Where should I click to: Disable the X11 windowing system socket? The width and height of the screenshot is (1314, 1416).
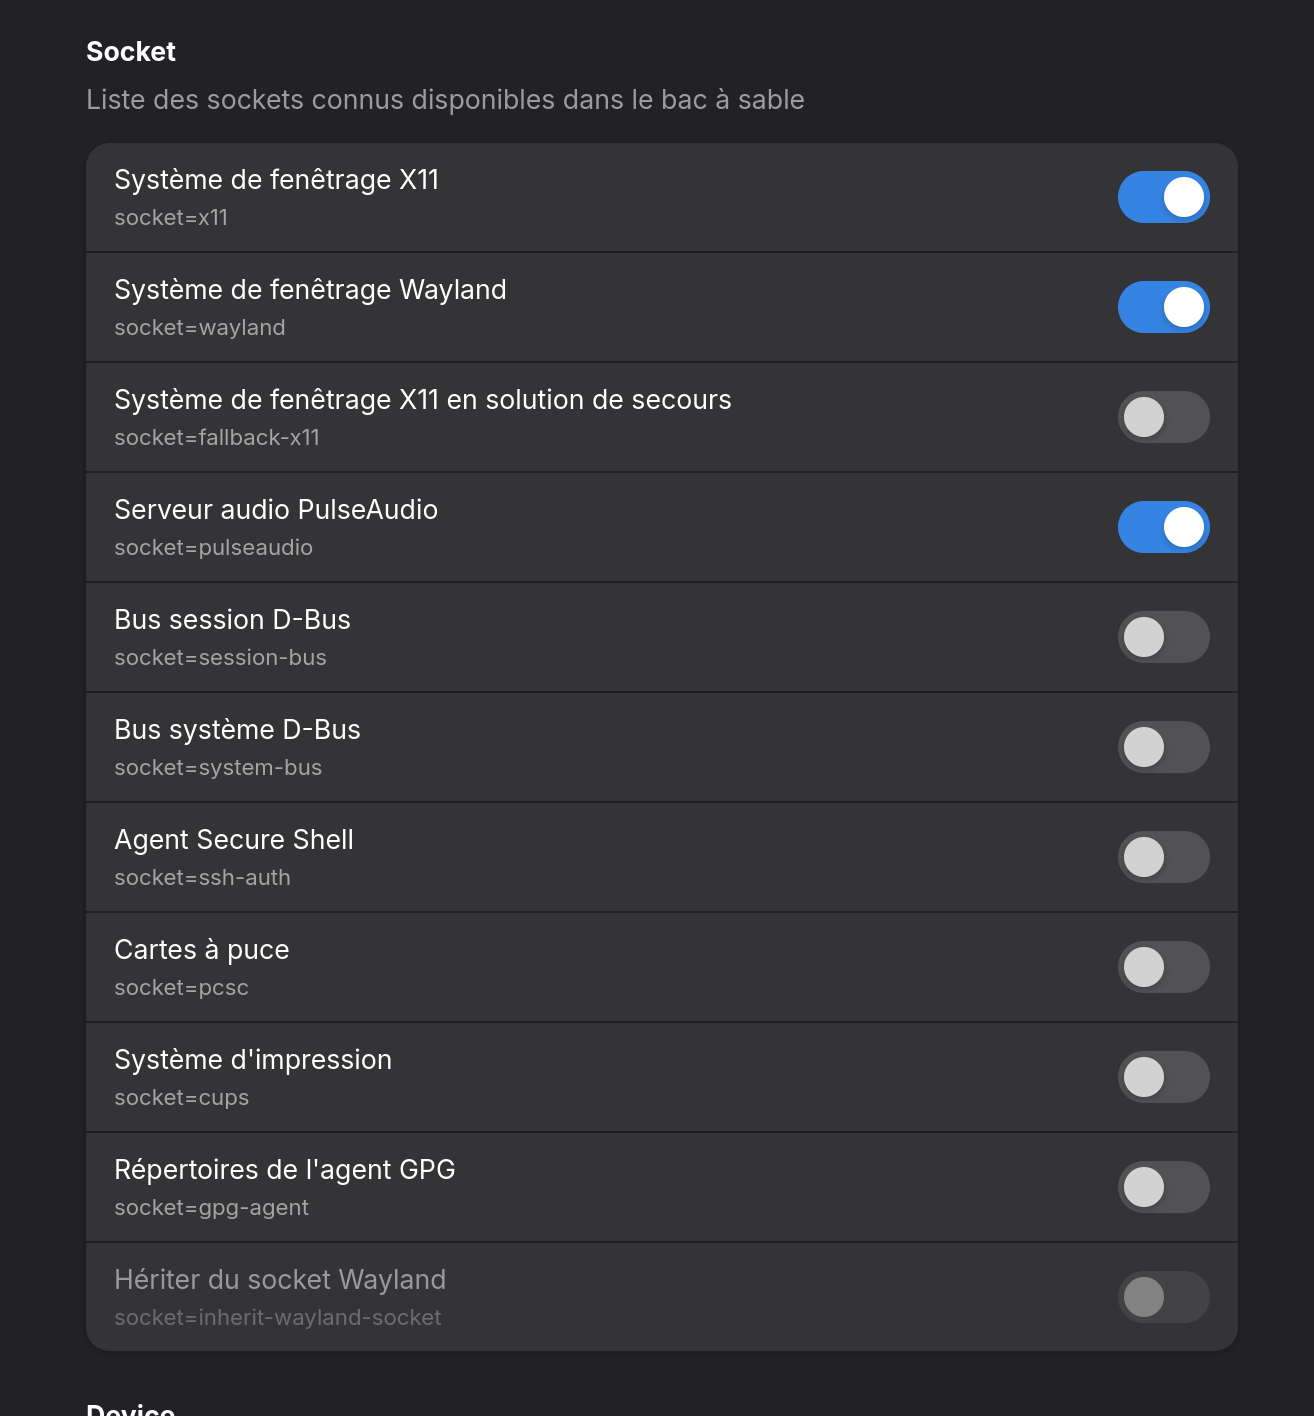coord(1163,197)
